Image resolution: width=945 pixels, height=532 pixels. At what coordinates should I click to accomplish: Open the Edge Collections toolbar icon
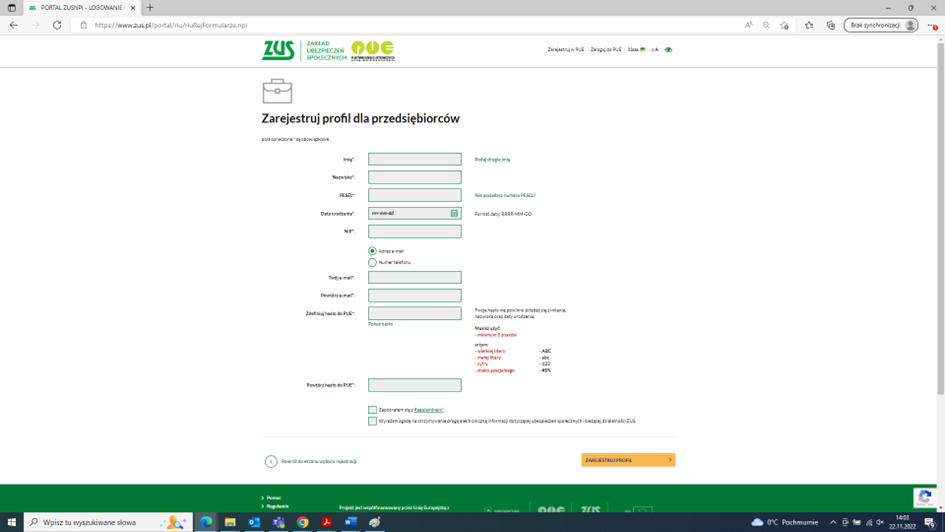(830, 25)
